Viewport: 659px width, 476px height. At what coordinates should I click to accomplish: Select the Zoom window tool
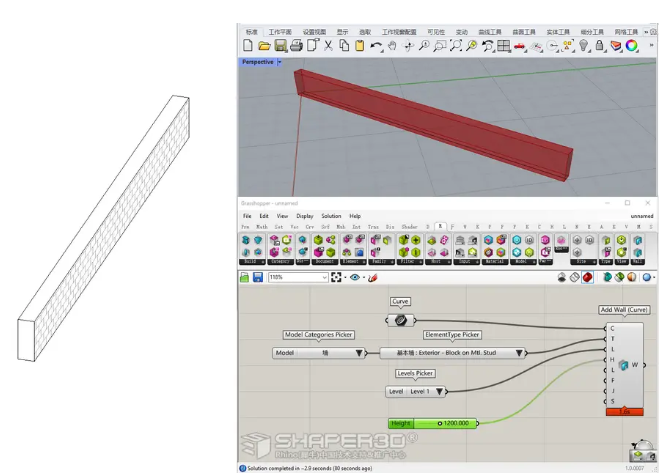[440, 45]
